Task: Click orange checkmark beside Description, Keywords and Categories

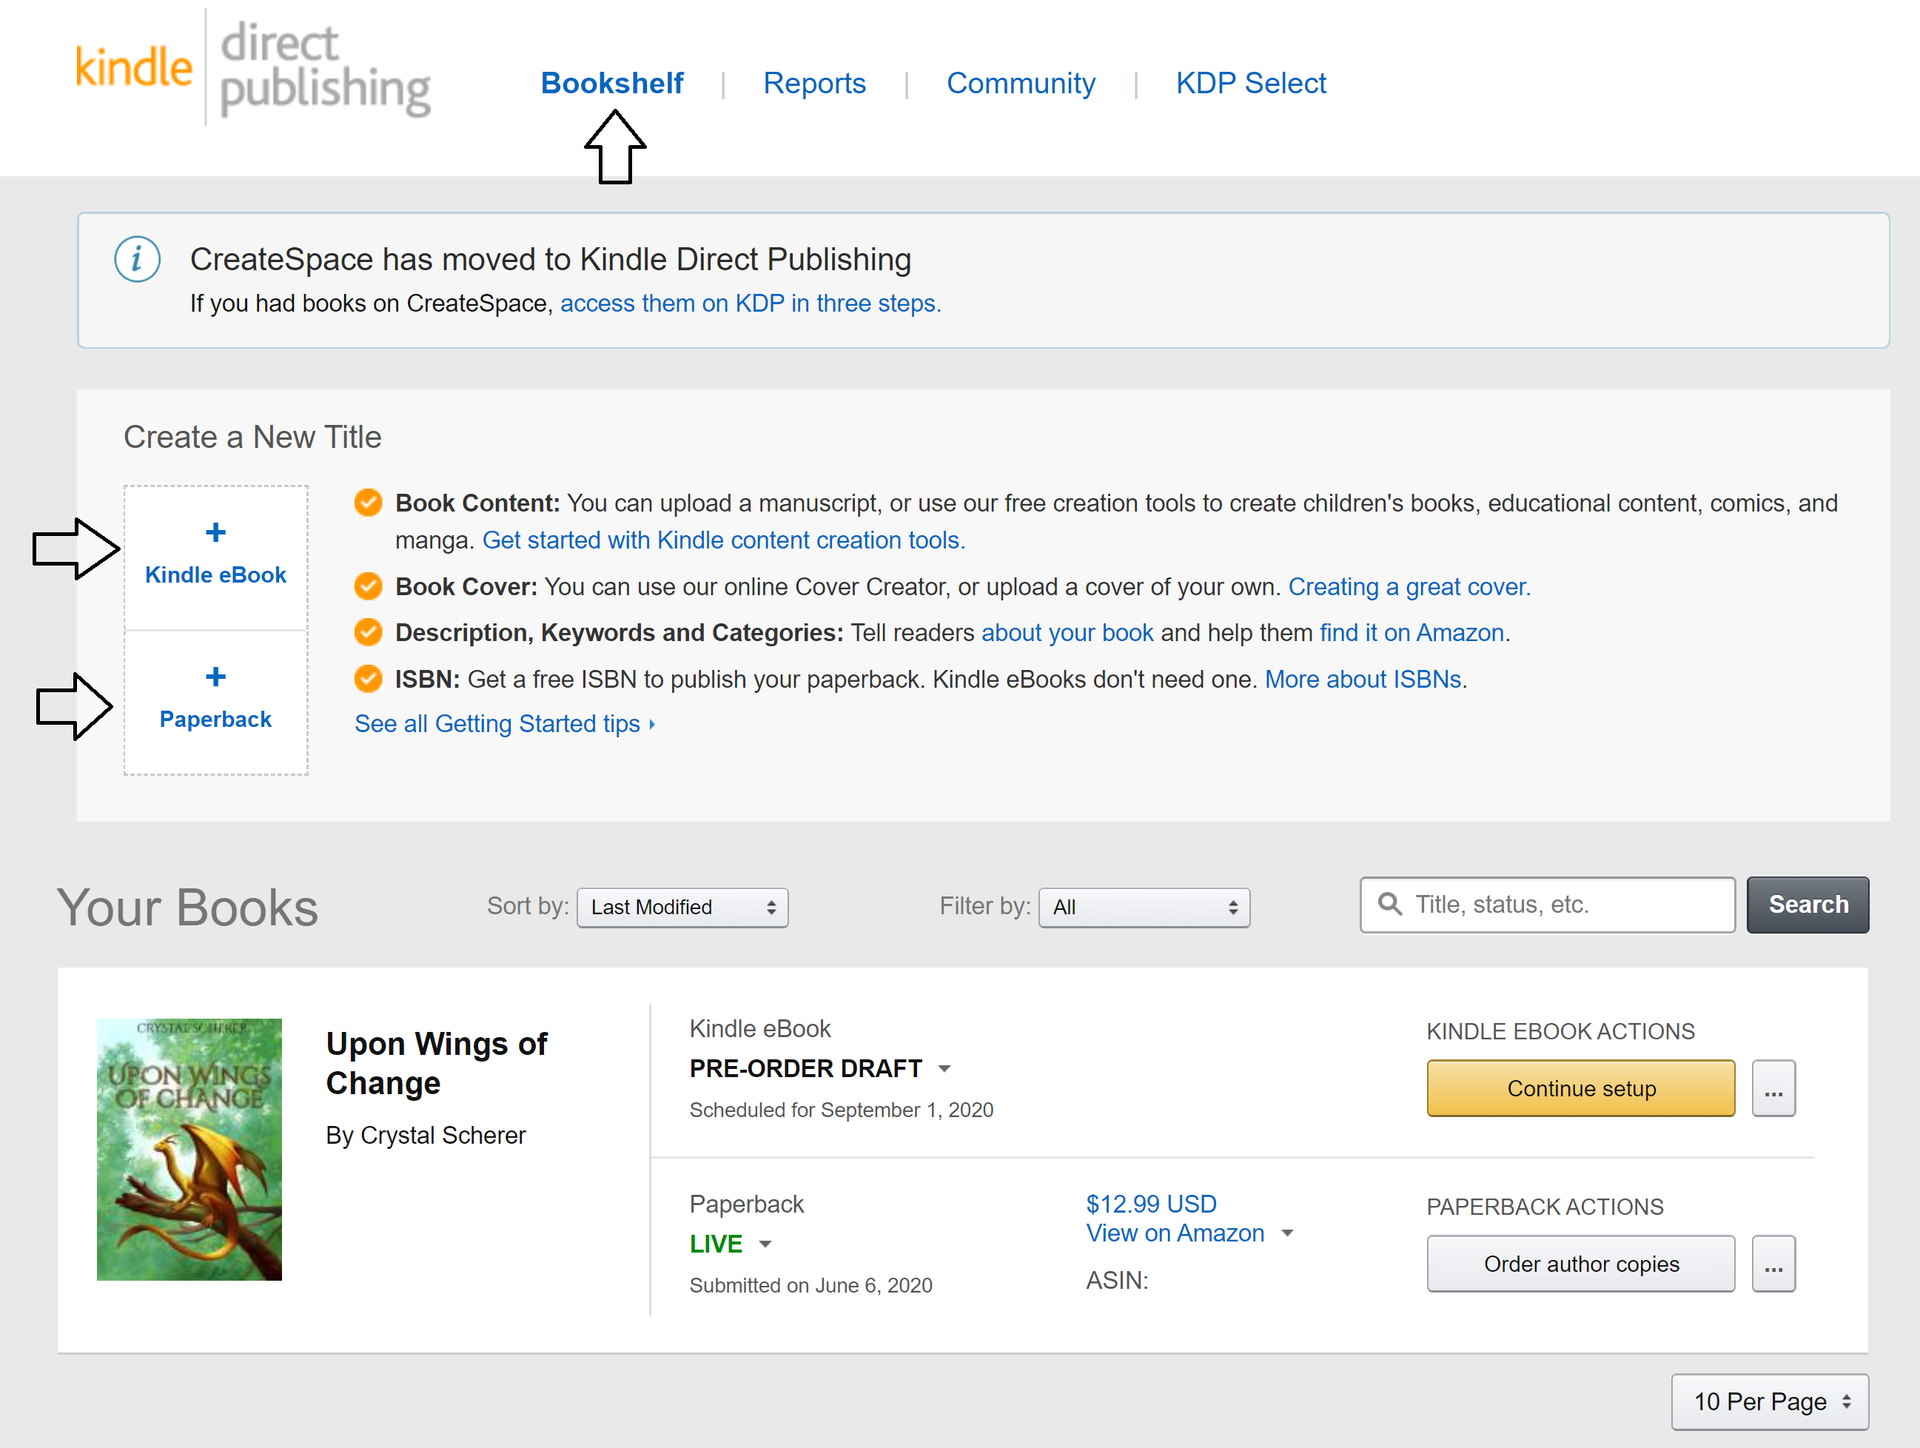Action: pyautogui.click(x=368, y=632)
